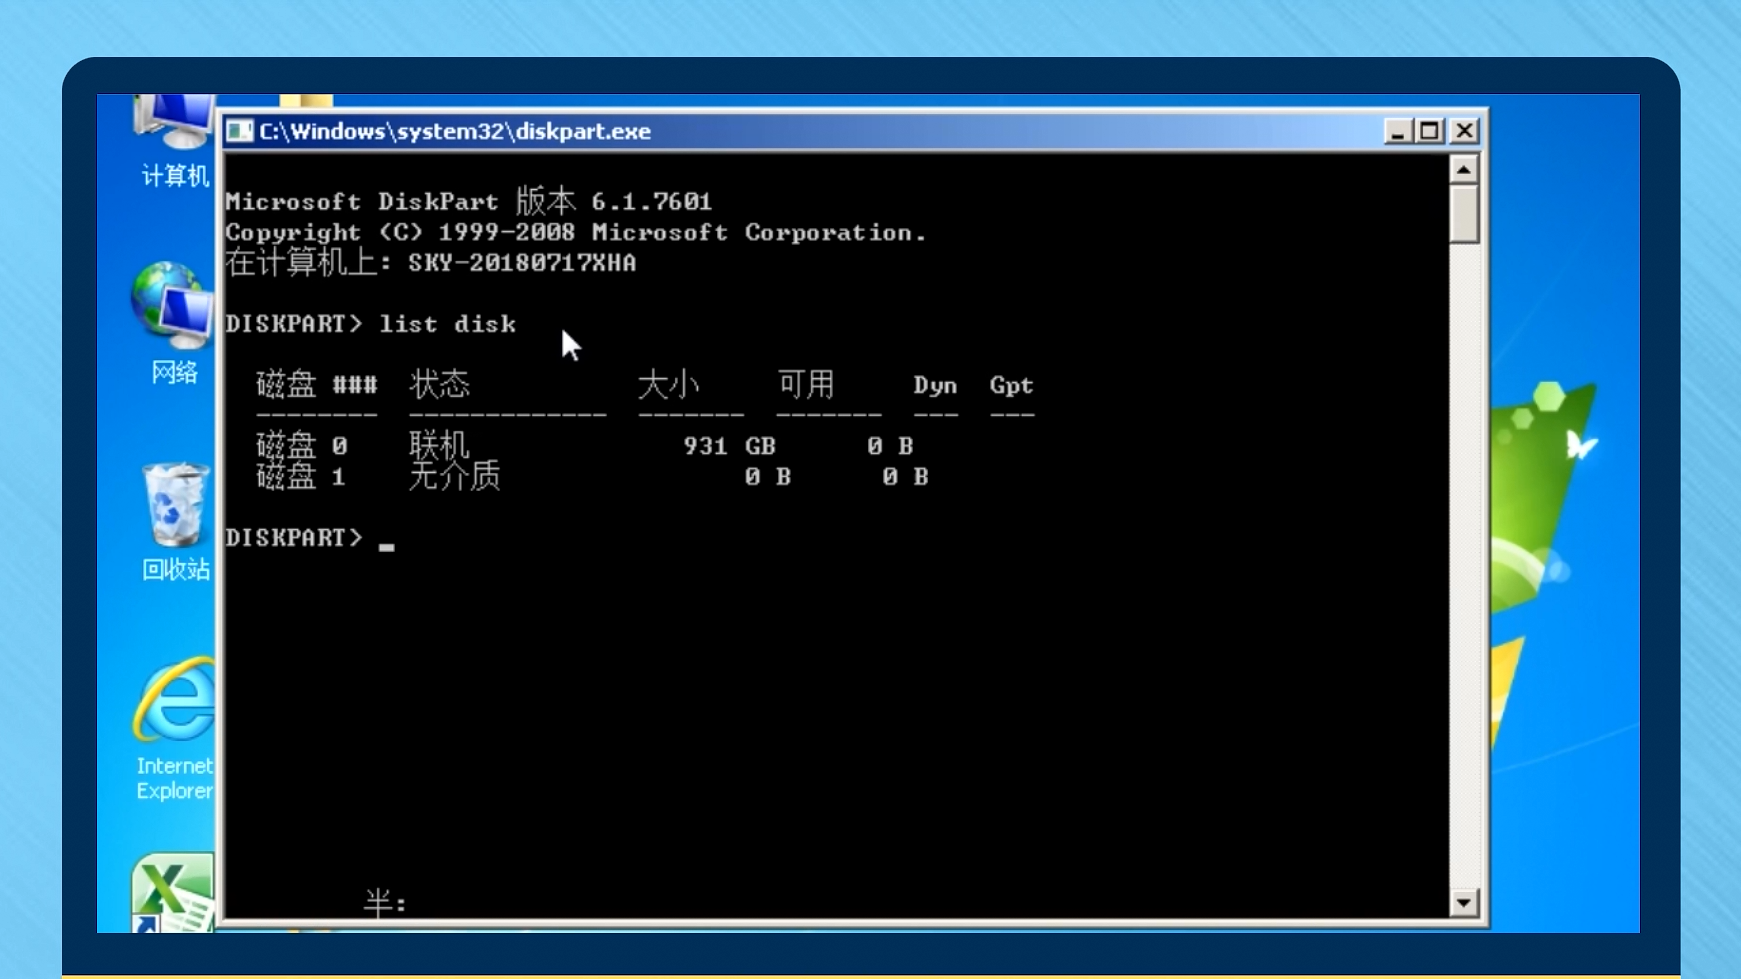
Task: Click the '大小' column header
Action: pyautogui.click(x=669, y=384)
